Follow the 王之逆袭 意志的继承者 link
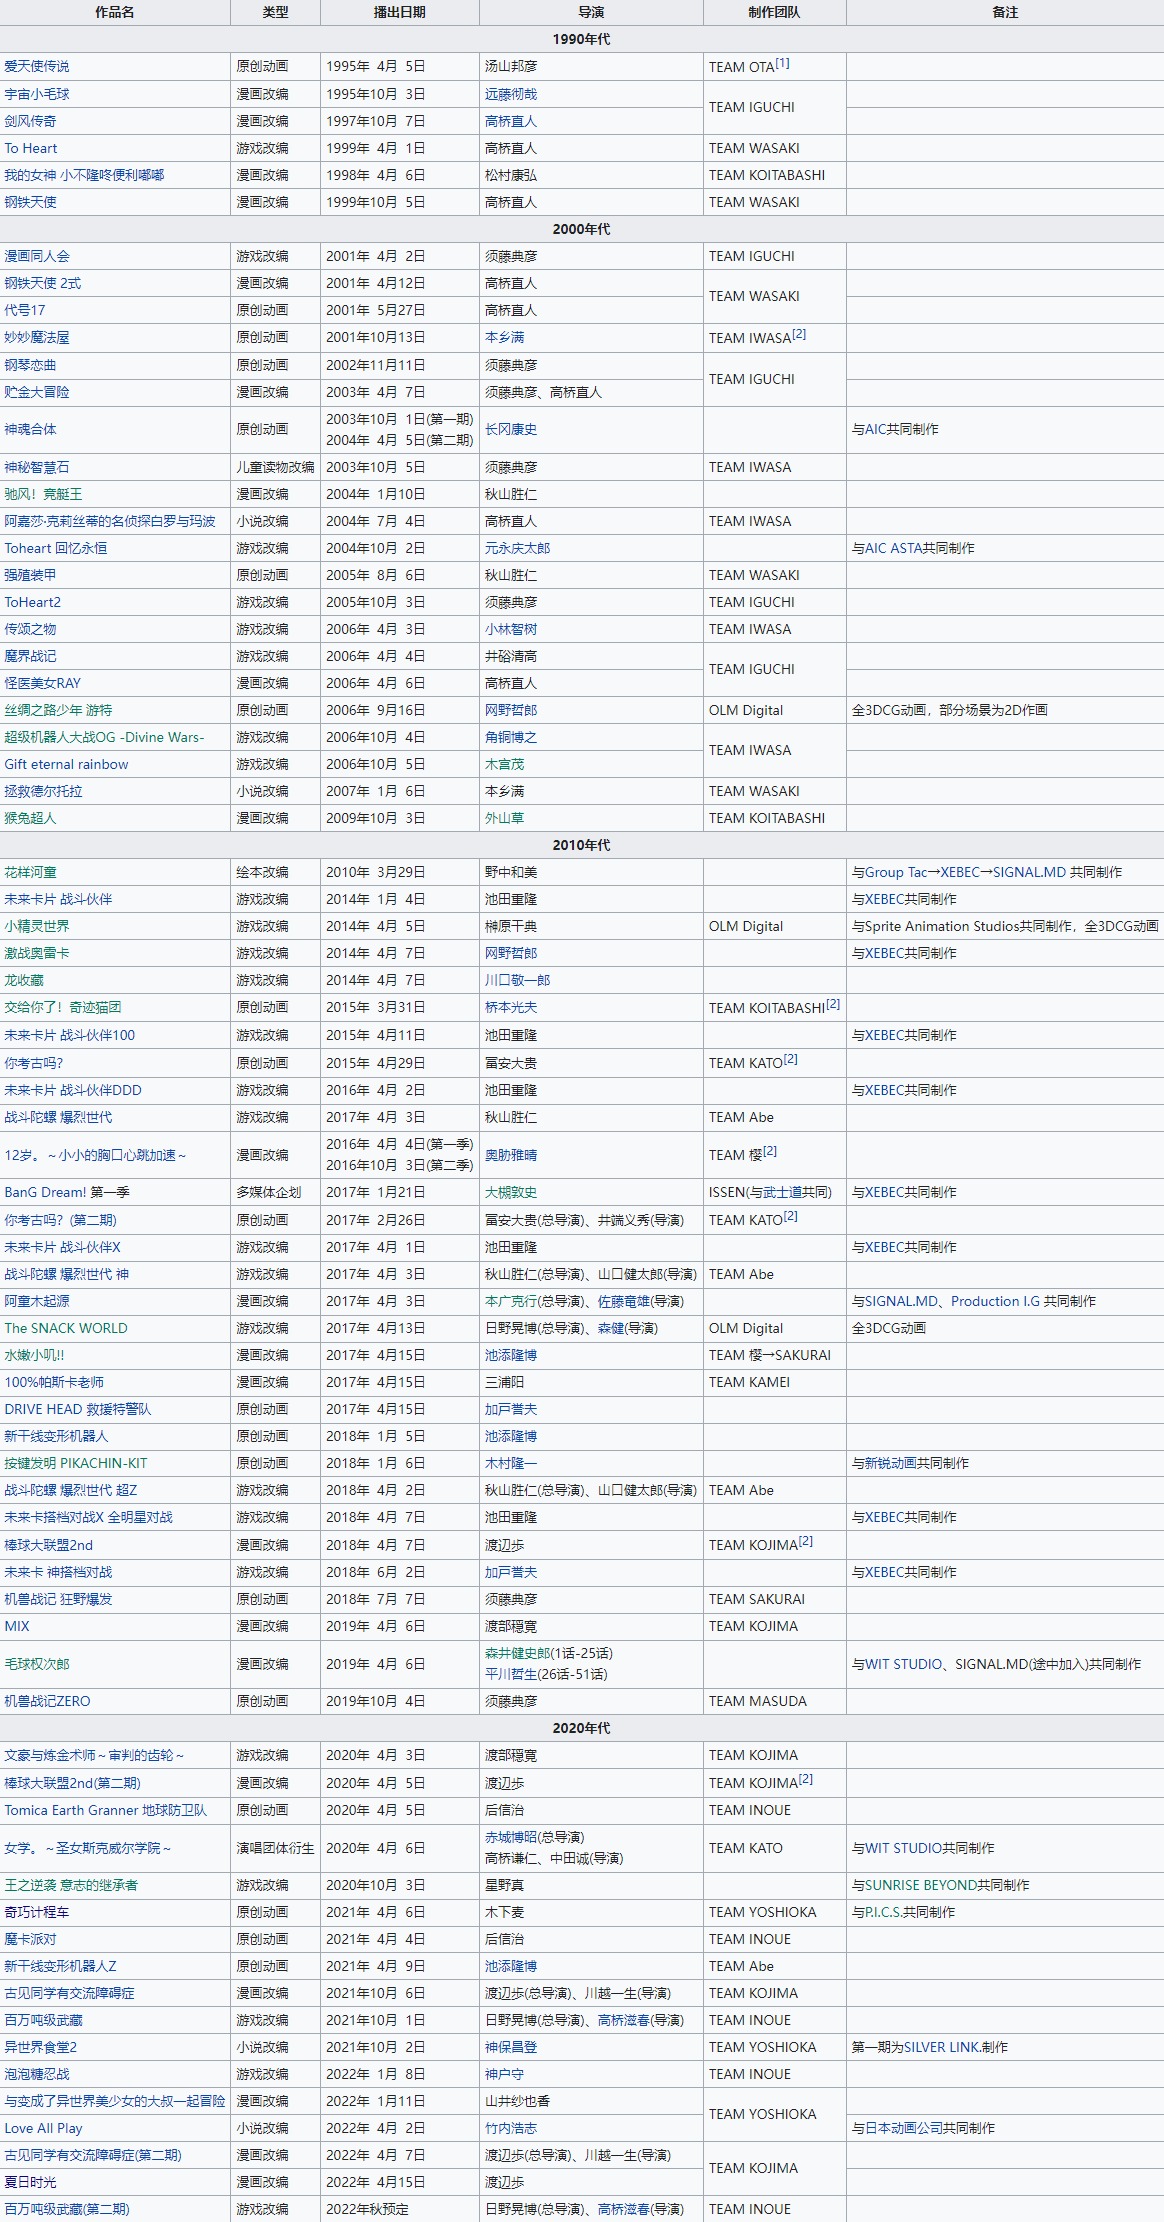The image size is (1164, 2222). click(71, 1885)
